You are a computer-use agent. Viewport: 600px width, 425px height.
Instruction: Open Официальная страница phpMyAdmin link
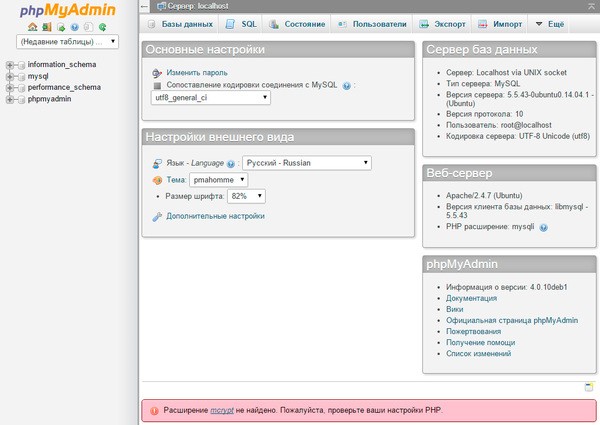(512, 321)
